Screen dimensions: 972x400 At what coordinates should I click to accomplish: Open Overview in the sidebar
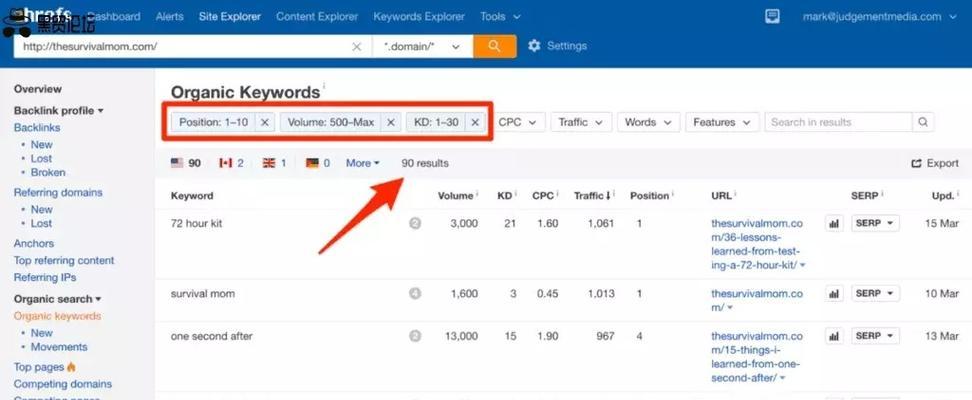38,89
